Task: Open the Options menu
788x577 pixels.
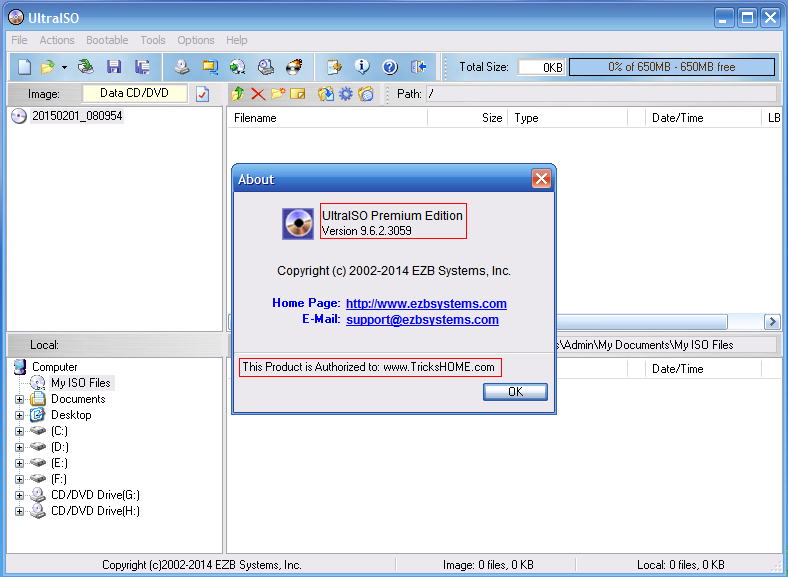Action: click(195, 40)
